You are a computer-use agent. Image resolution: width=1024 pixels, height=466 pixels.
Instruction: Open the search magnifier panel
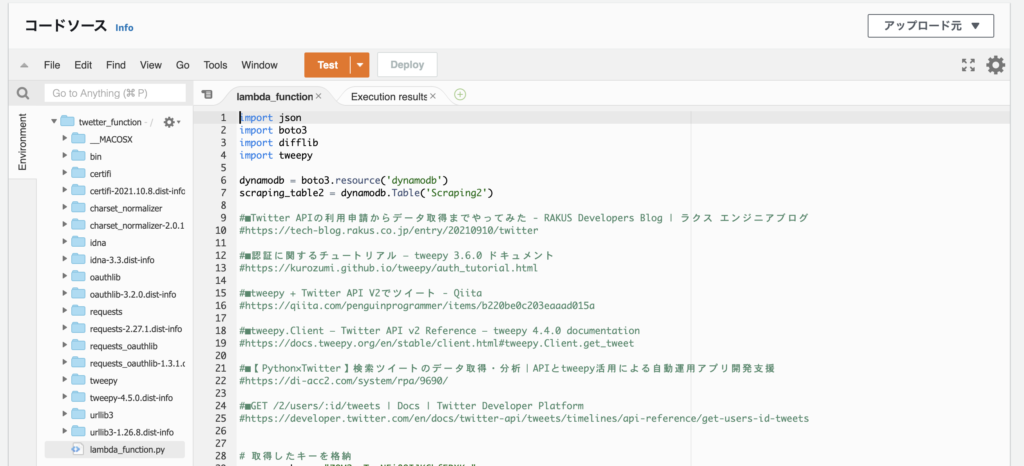pyautogui.click(x=23, y=94)
